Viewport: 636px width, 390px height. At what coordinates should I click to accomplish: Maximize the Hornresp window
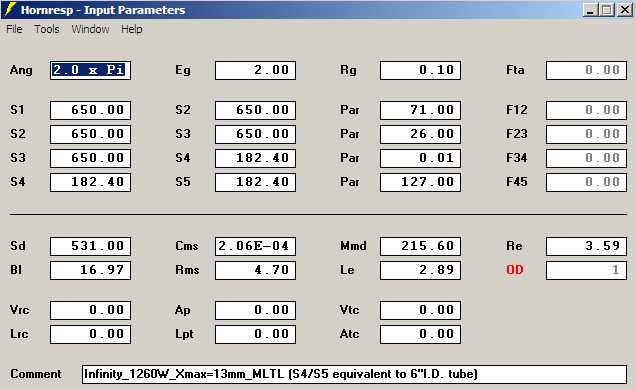(x=607, y=10)
